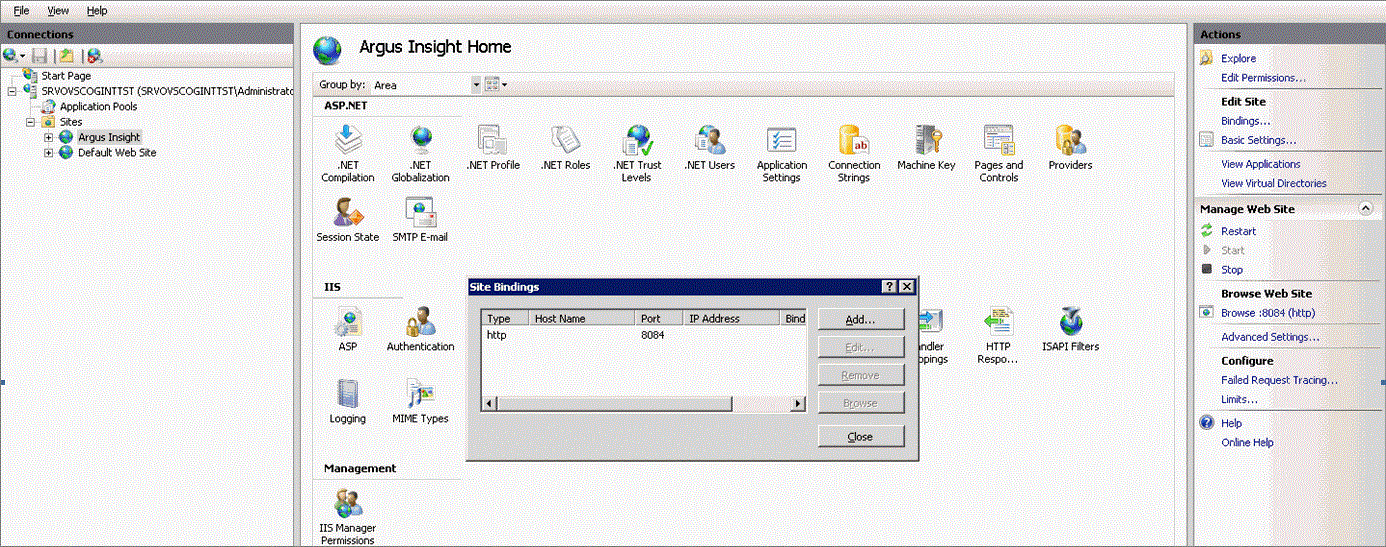Image resolution: width=1386 pixels, height=547 pixels.
Task: Collapse the Sites tree node
Action: [30, 122]
